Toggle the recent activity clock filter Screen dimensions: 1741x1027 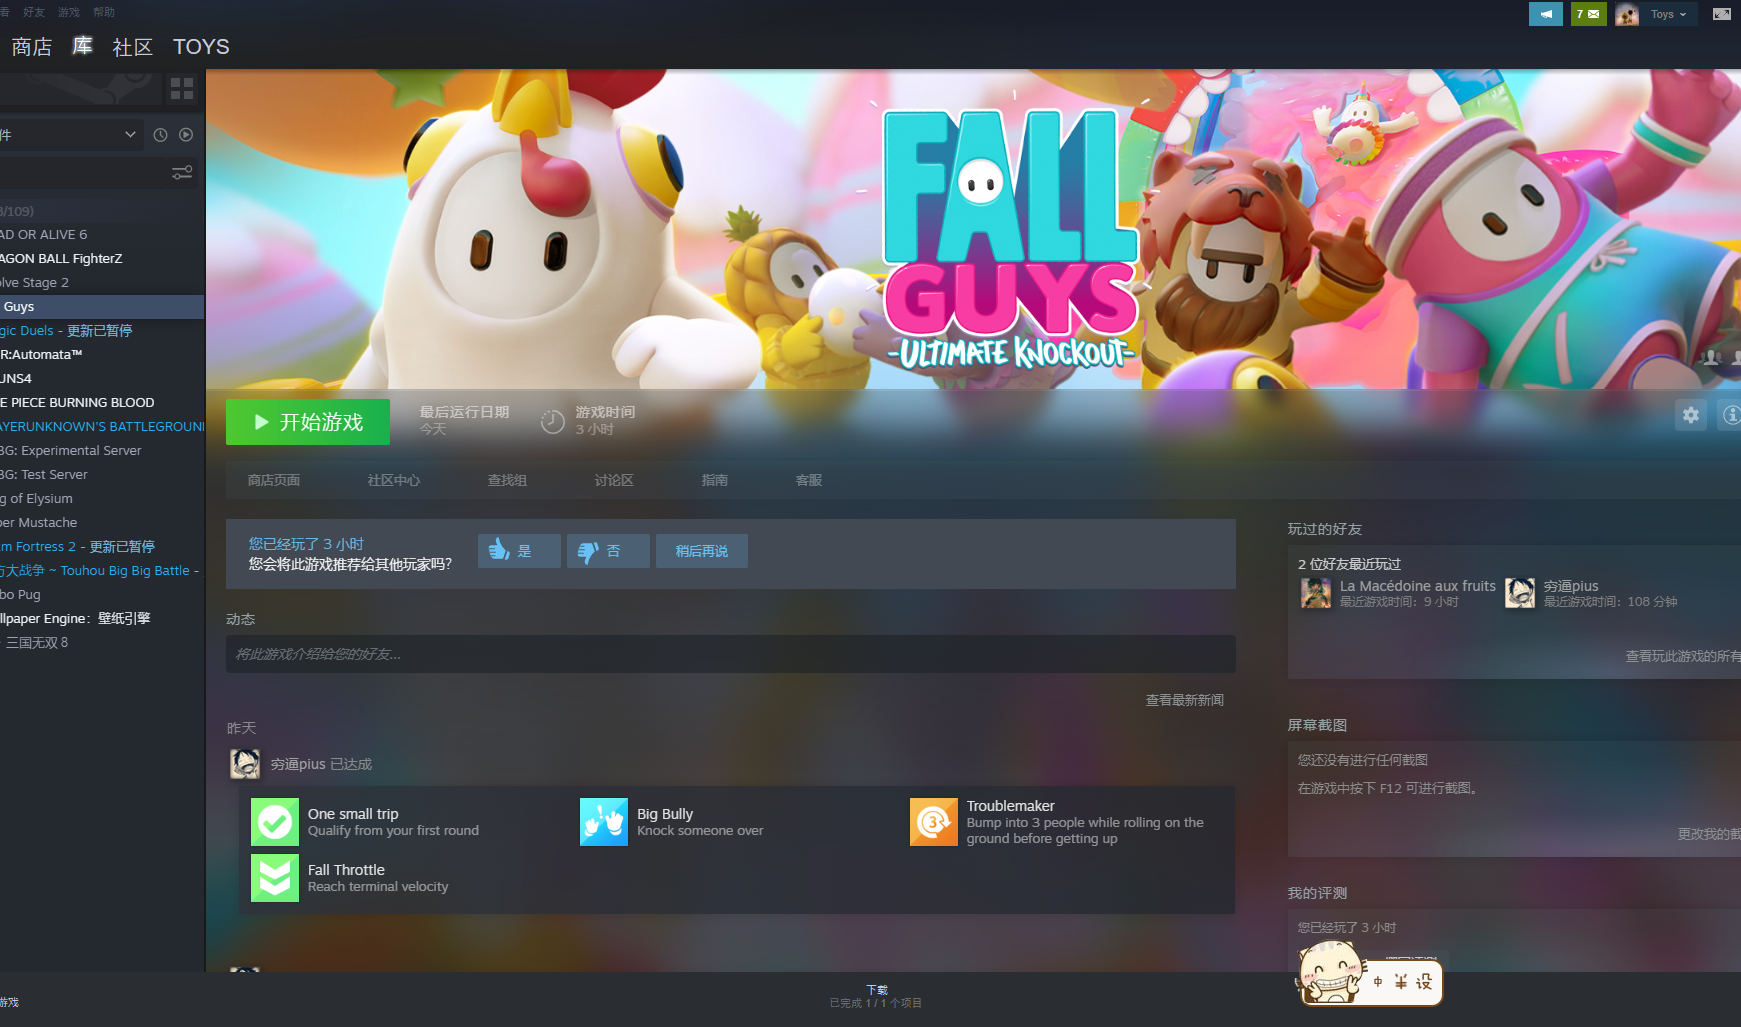point(160,135)
